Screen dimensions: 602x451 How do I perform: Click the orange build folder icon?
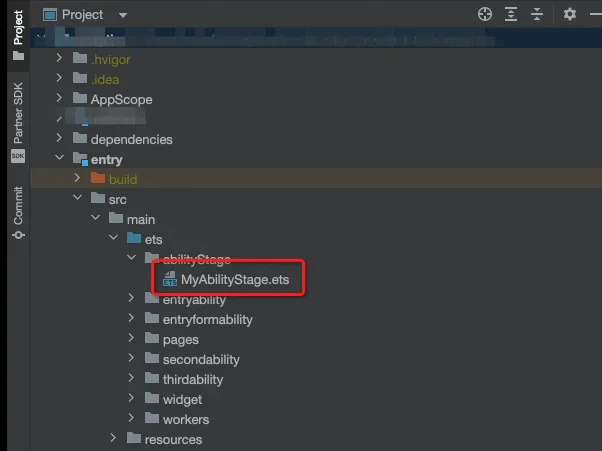click(98, 177)
